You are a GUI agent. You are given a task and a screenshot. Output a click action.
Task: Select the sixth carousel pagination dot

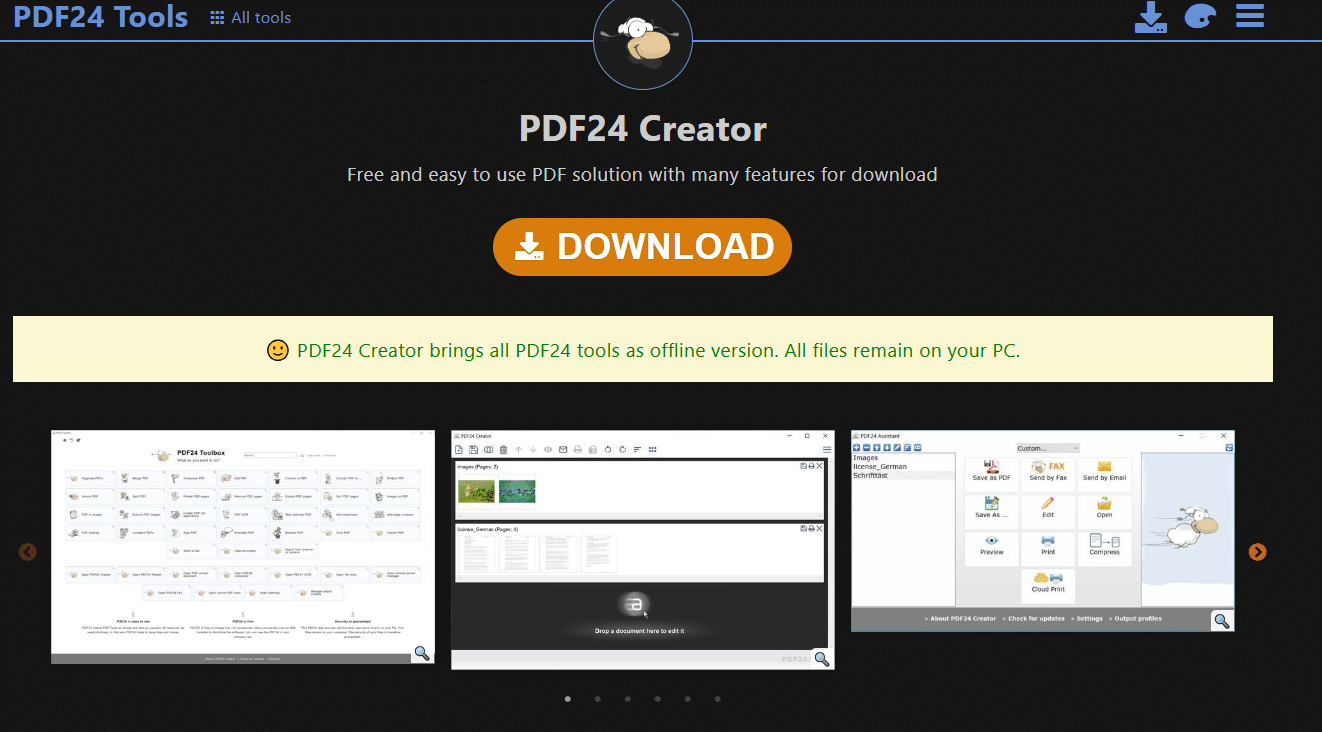pyautogui.click(x=718, y=699)
